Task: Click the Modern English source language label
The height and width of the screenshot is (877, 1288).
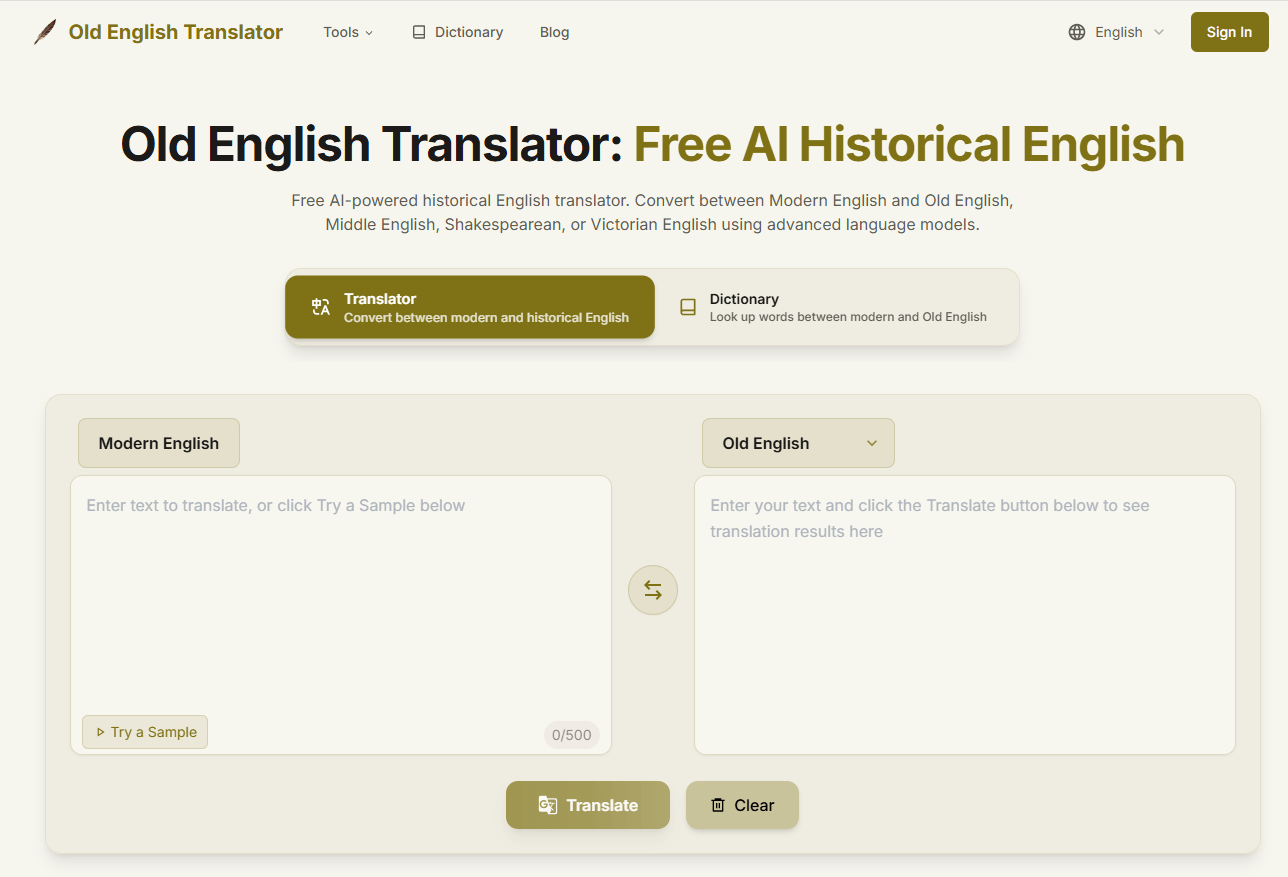Action: point(159,443)
